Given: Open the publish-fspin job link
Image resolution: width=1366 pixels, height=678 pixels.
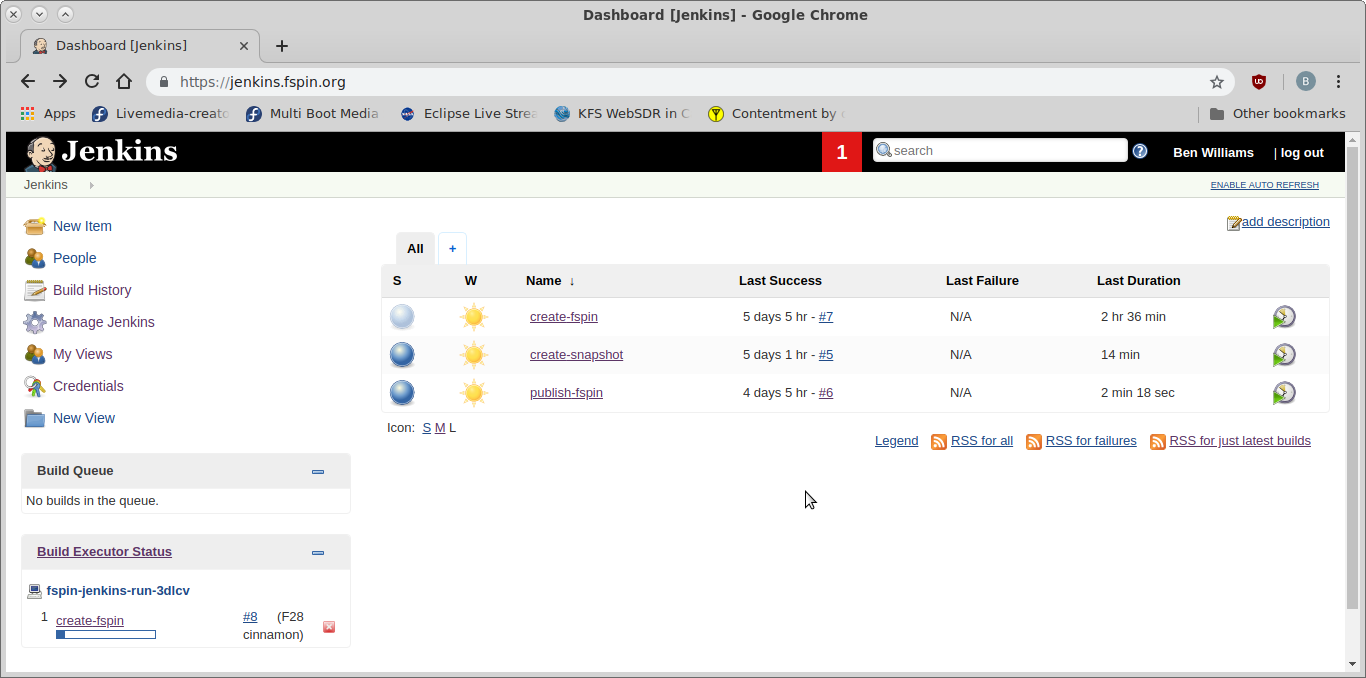Looking at the screenshot, I should [x=566, y=393].
